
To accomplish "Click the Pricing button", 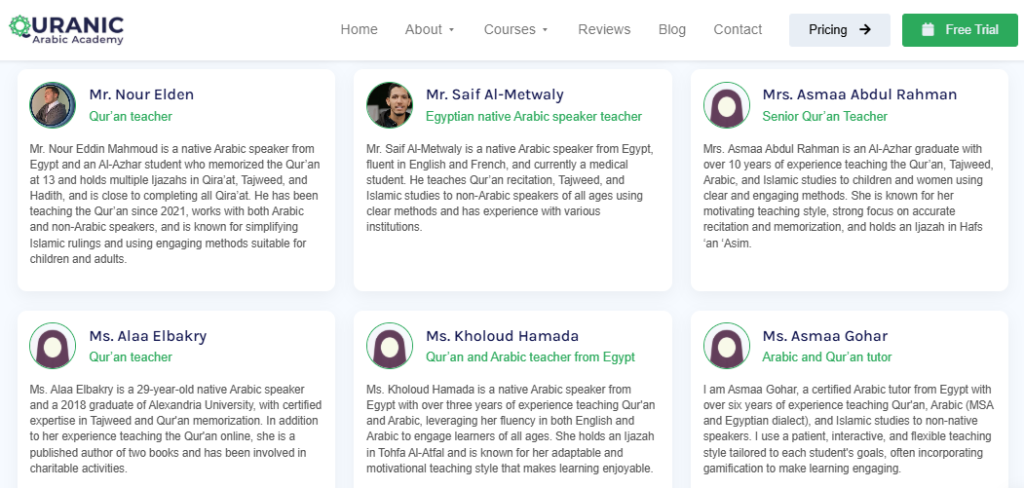I will (x=840, y=30).
